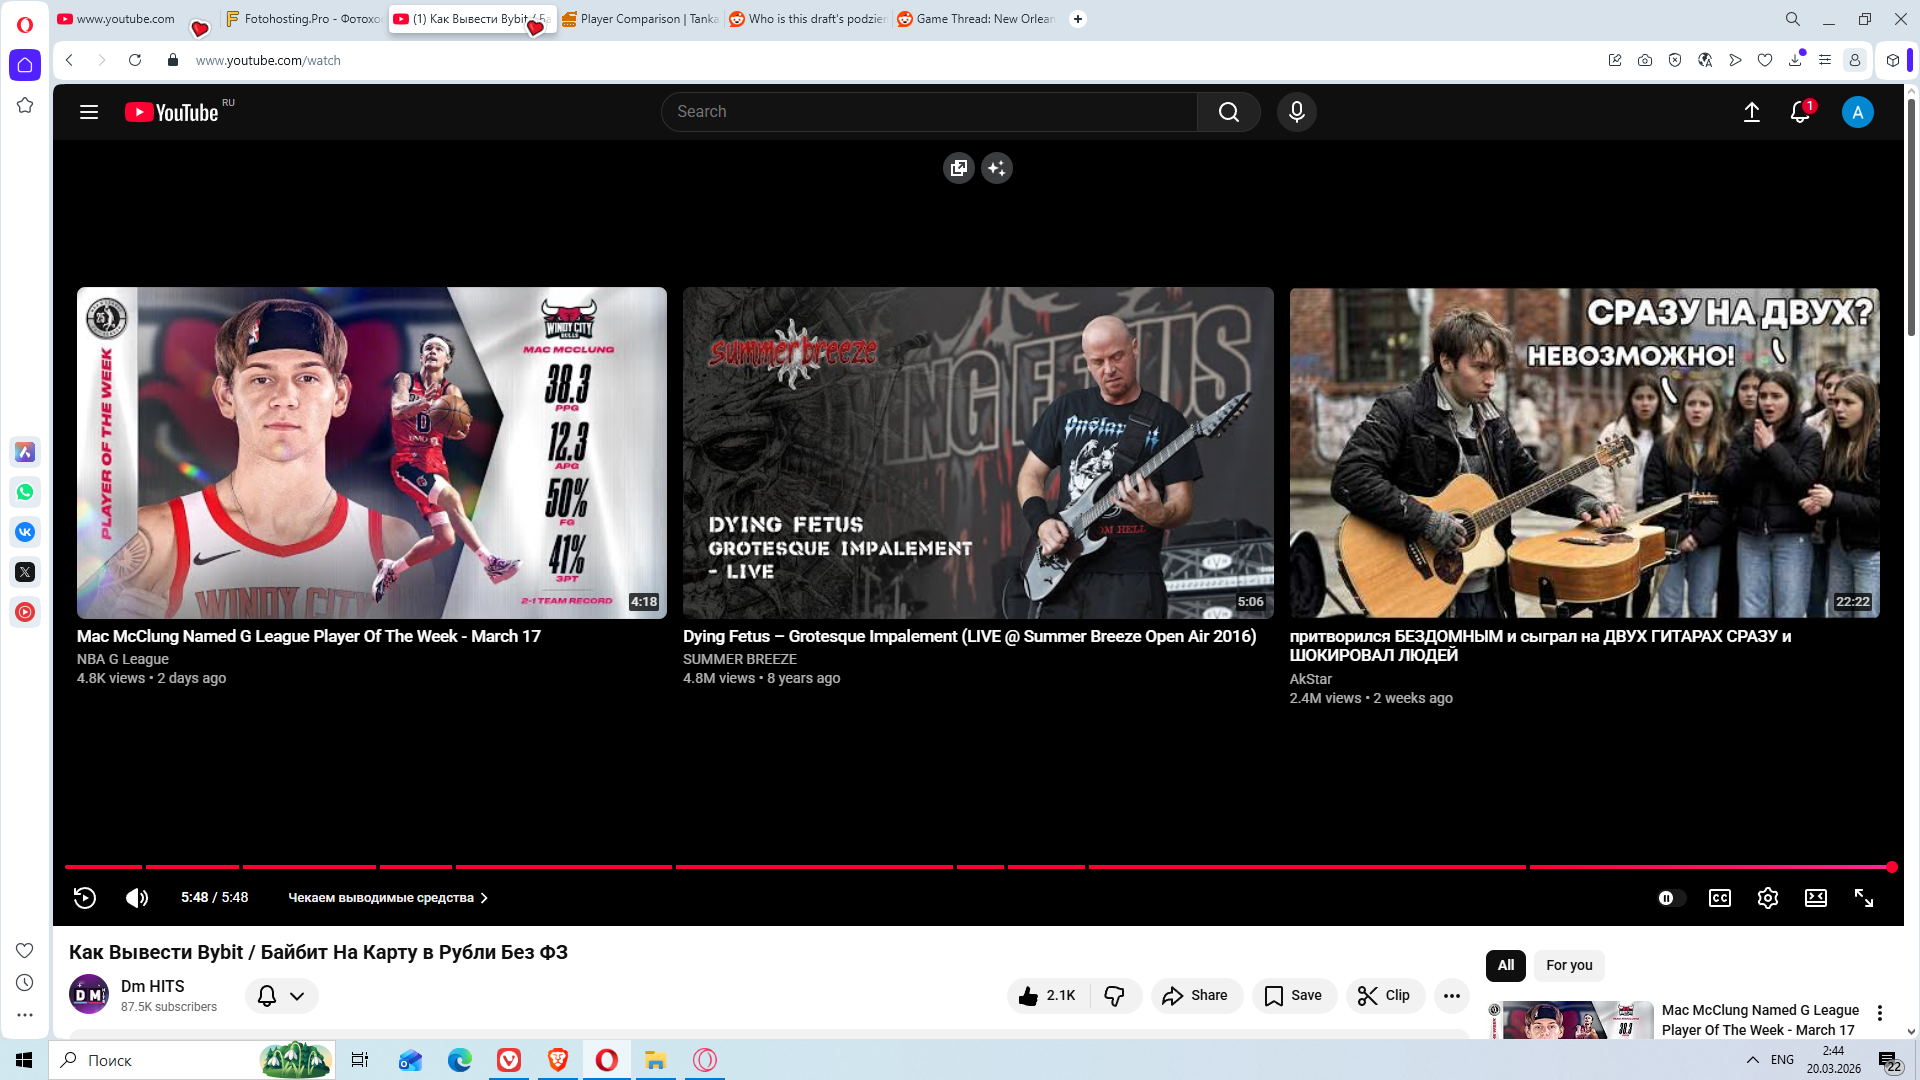Image resolution: width=1920 pixels, height=1080 pixels.
Task: Click the Share button
Action: click(1195, 995)
